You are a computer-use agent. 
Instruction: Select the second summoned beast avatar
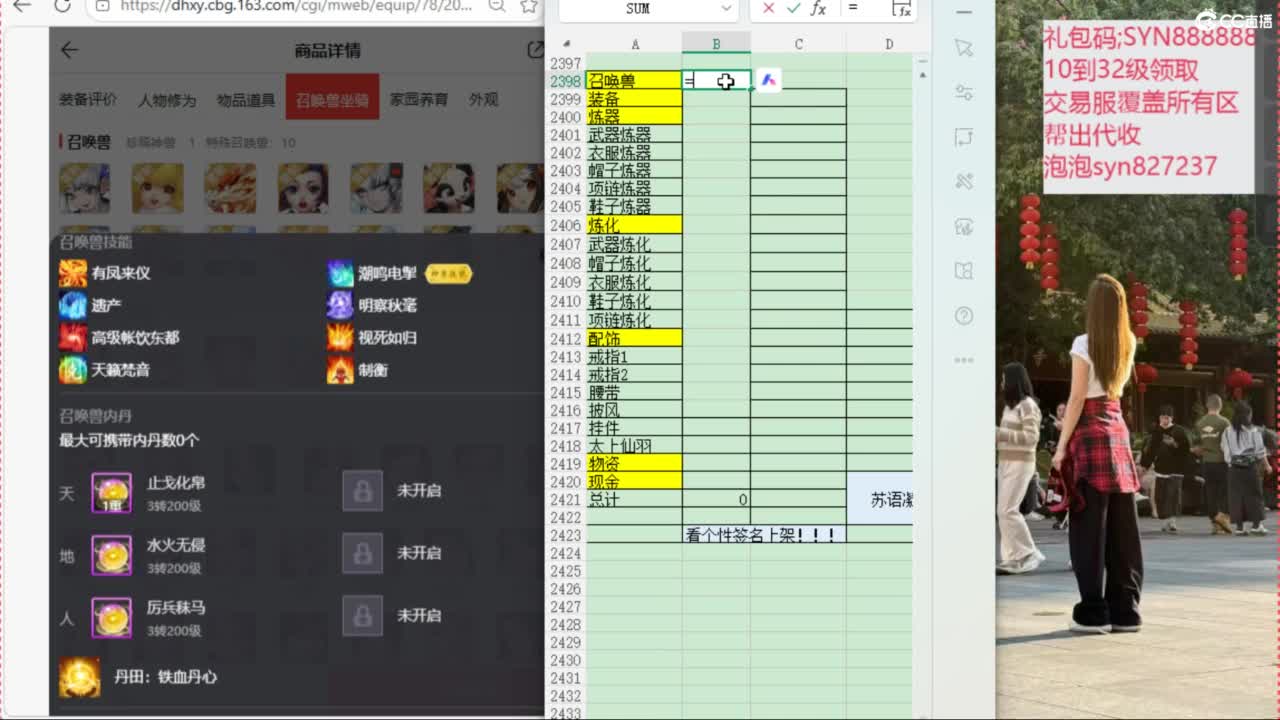158,188
